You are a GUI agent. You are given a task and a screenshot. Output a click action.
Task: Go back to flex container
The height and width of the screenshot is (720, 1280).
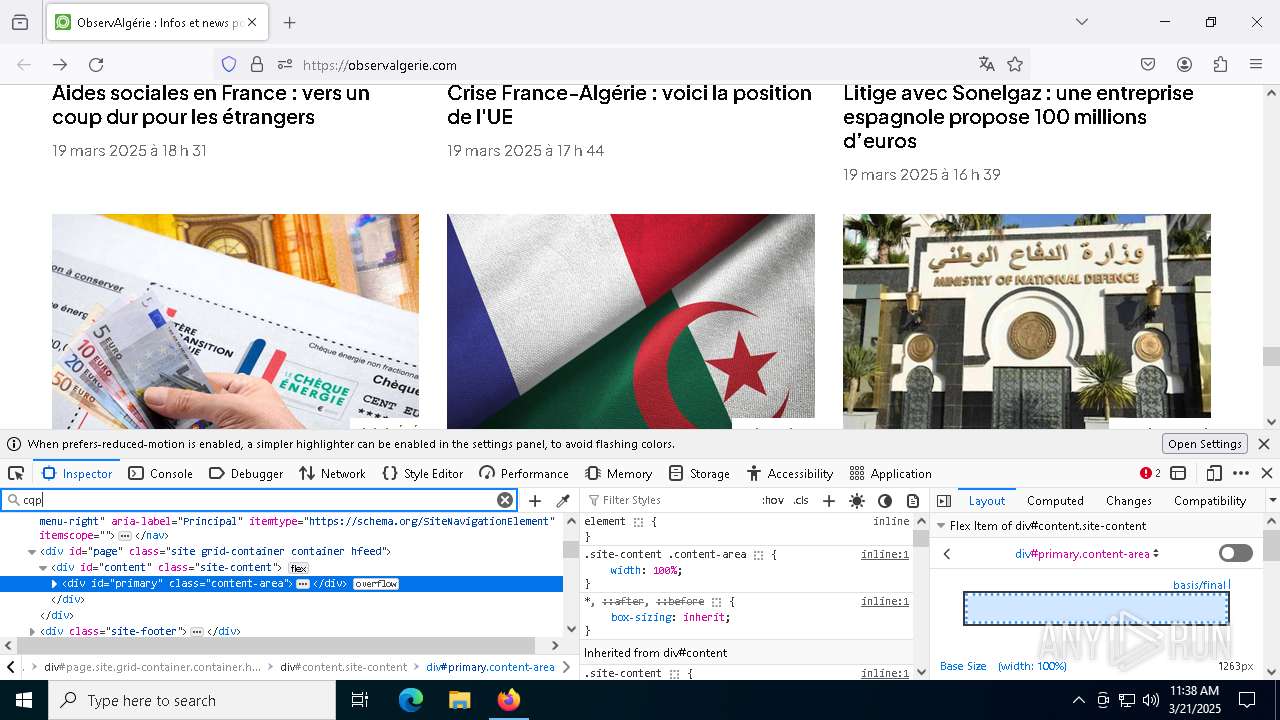pos(947,554)
